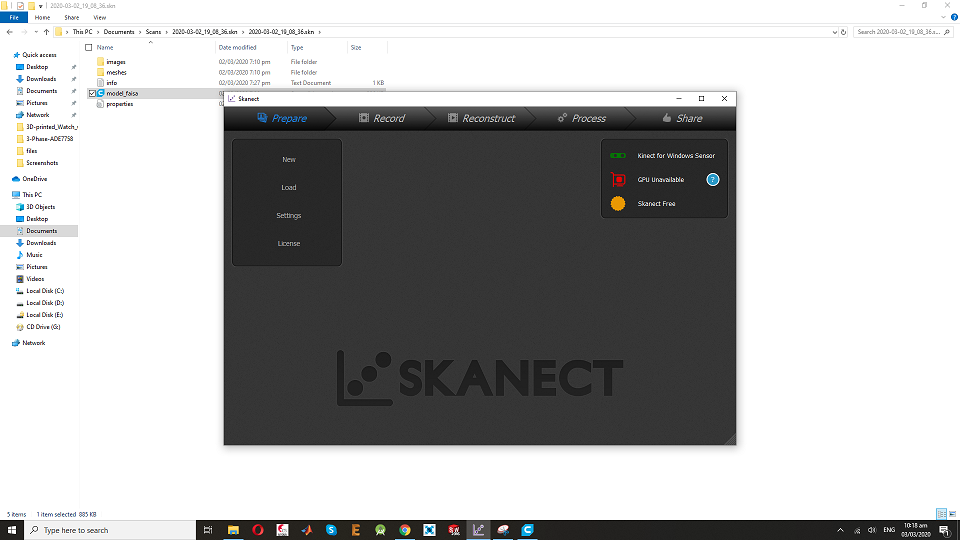The height and width of the screenshot is (540, 960).
Task: Switch to the Record tab
Action: (x=381, y=118)
